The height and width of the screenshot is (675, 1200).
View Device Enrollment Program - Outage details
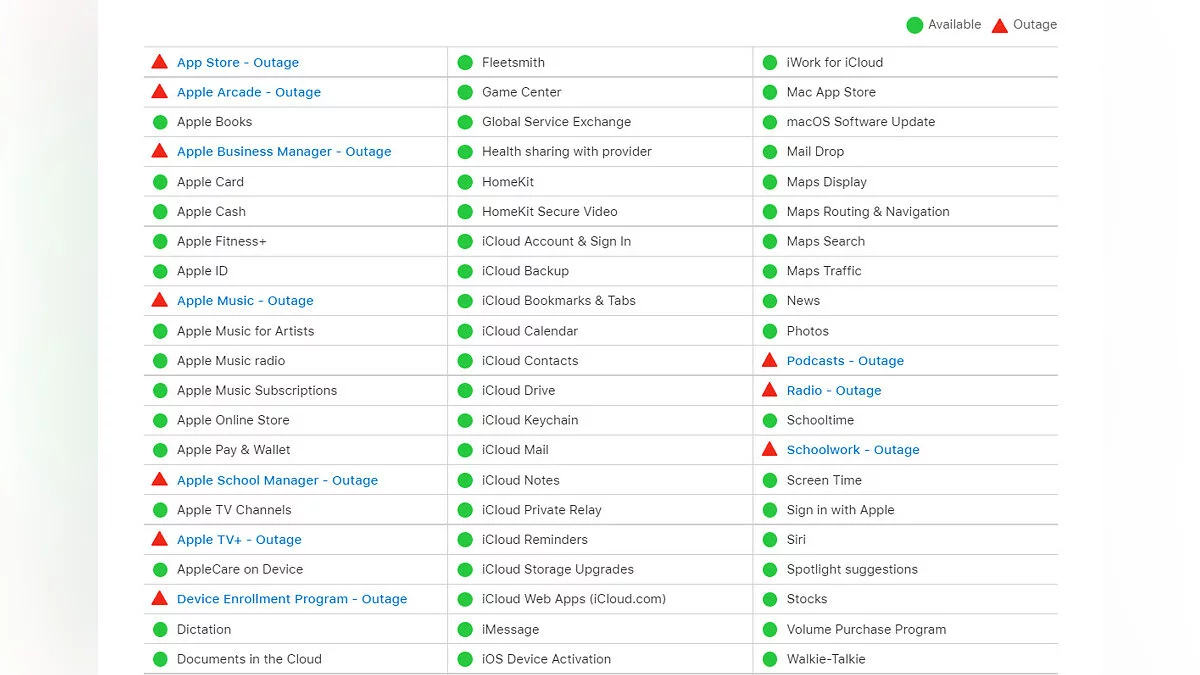pos(292,599)
